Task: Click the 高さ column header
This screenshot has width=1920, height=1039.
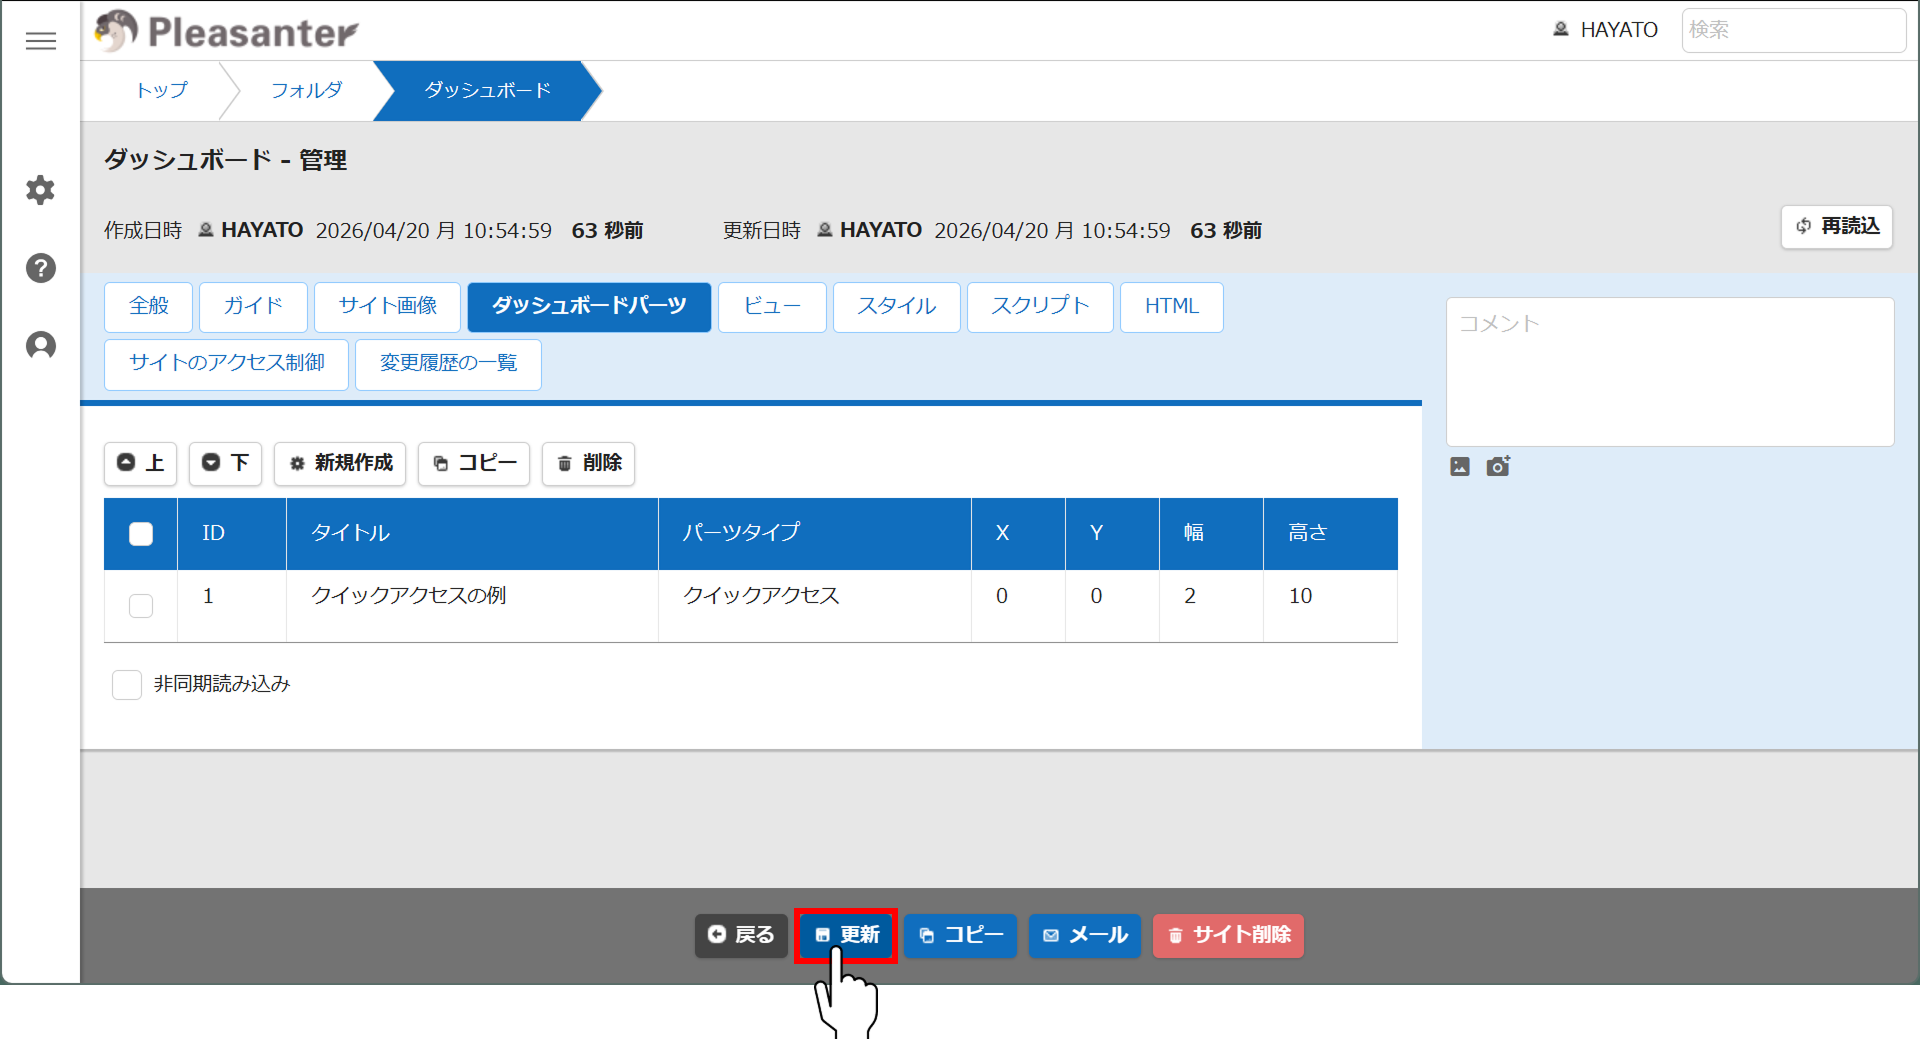Action: point(1331,534)
